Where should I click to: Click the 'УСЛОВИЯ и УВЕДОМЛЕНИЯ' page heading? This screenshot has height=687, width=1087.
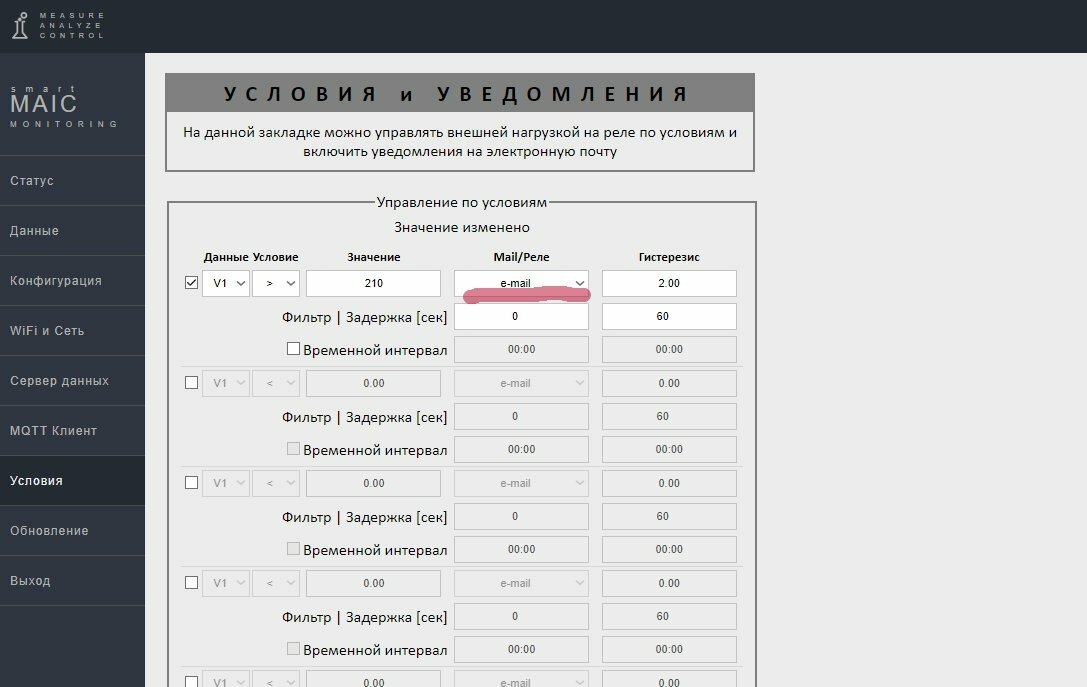458,94
